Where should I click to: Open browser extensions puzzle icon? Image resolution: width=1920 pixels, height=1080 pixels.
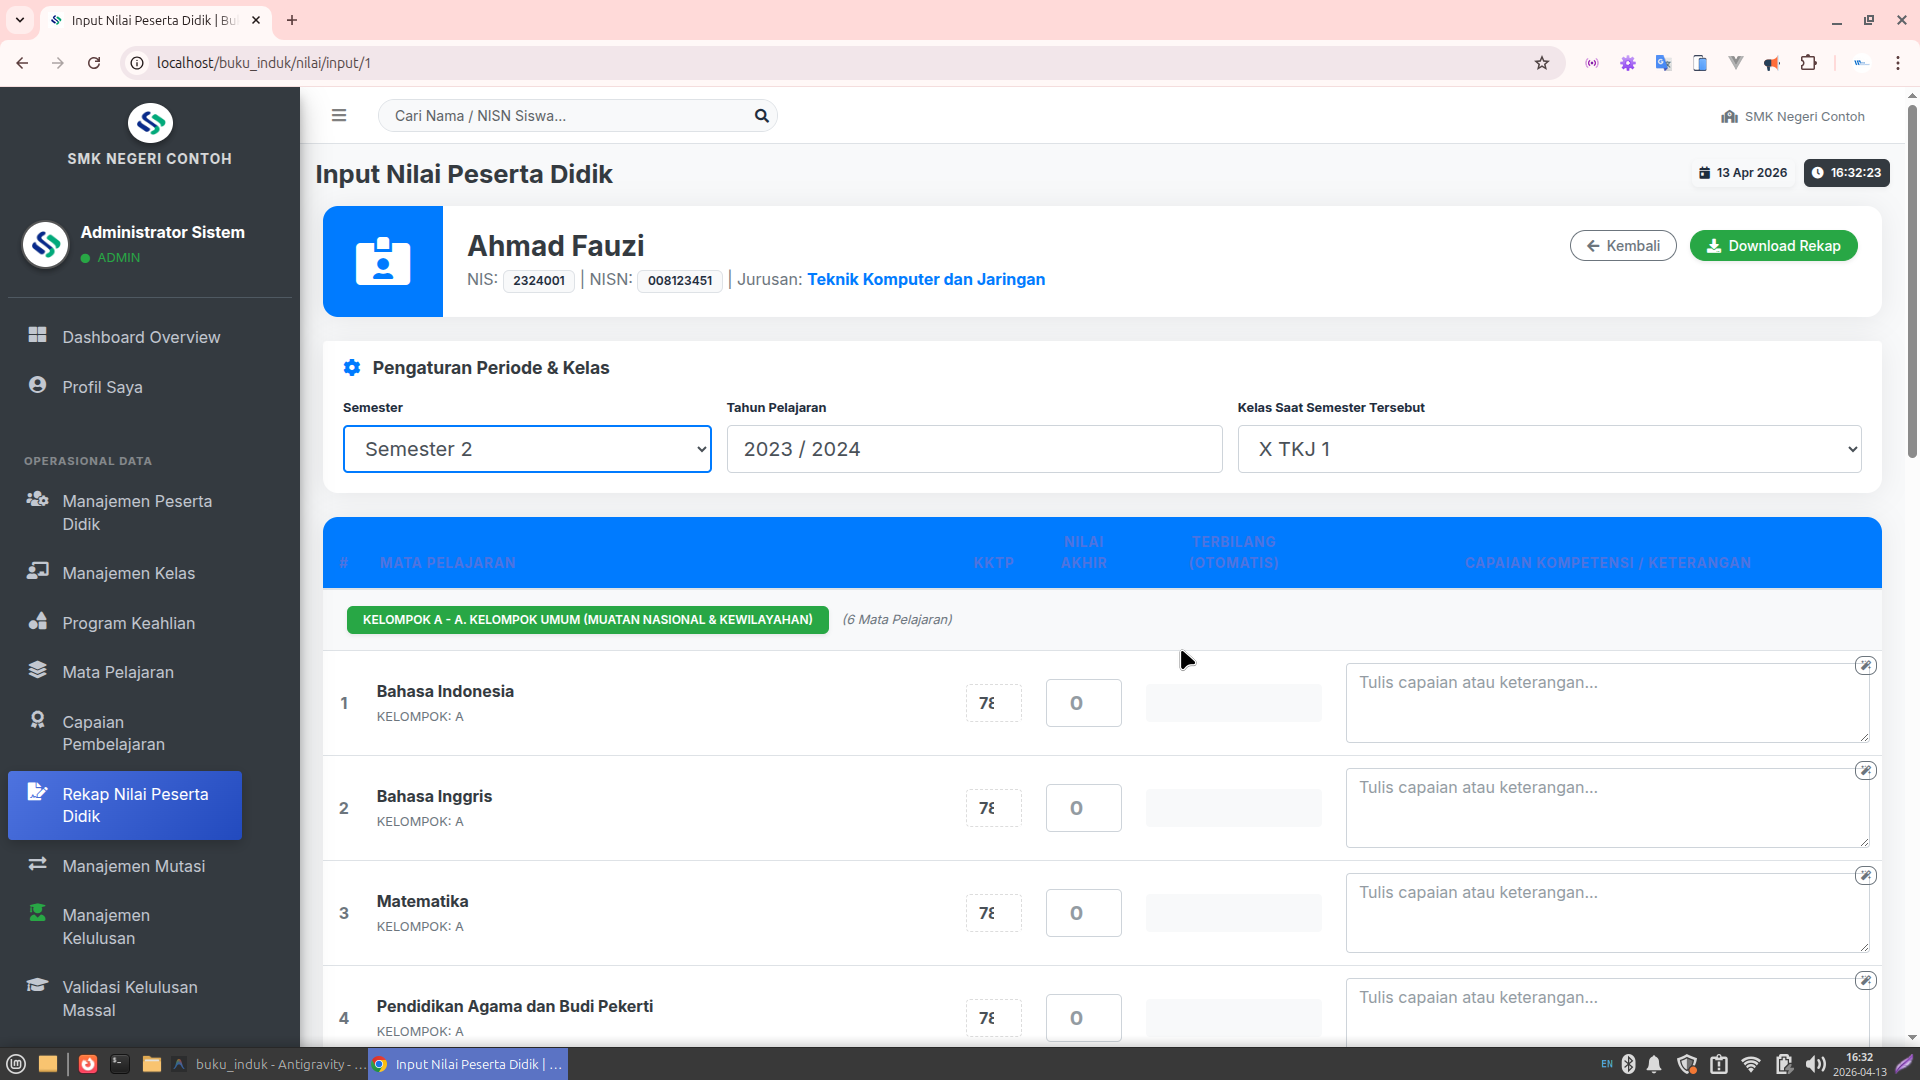point(1808,63)
